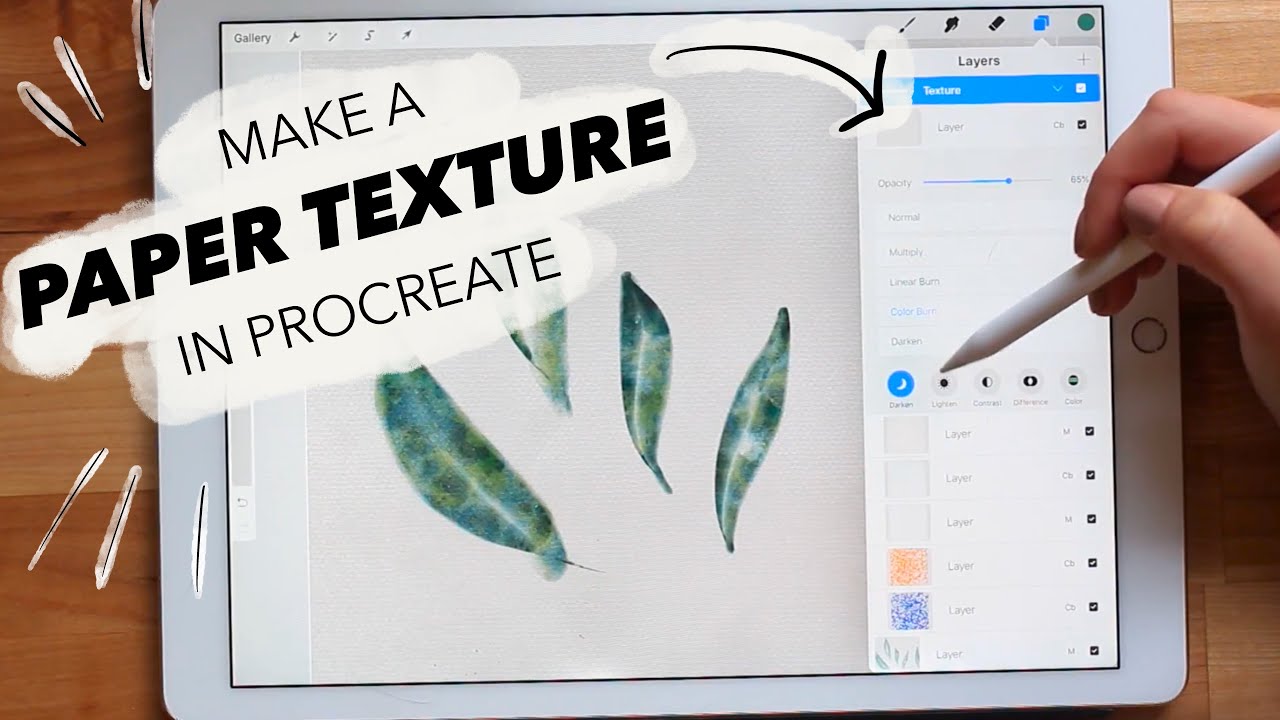Open blend mode Cb of blue layer
1280x720 pixels.
[1070, 607]
